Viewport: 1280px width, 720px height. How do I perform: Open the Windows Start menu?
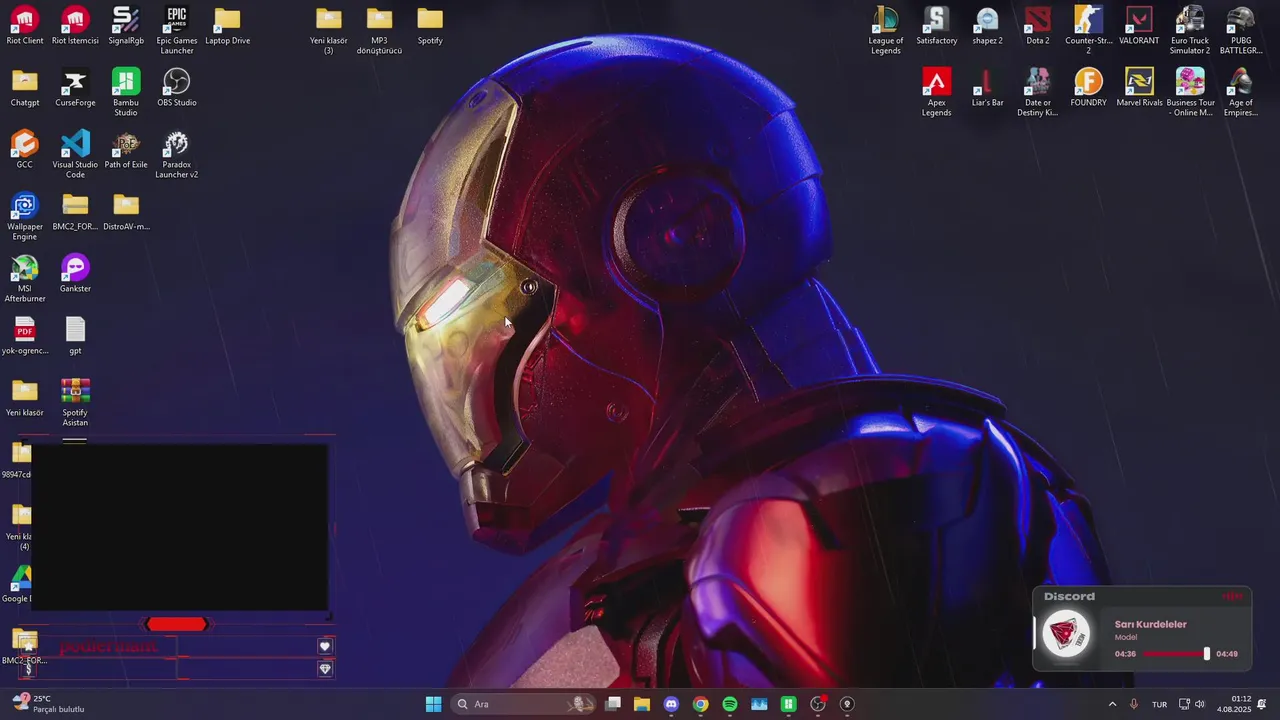pos(433,704)
